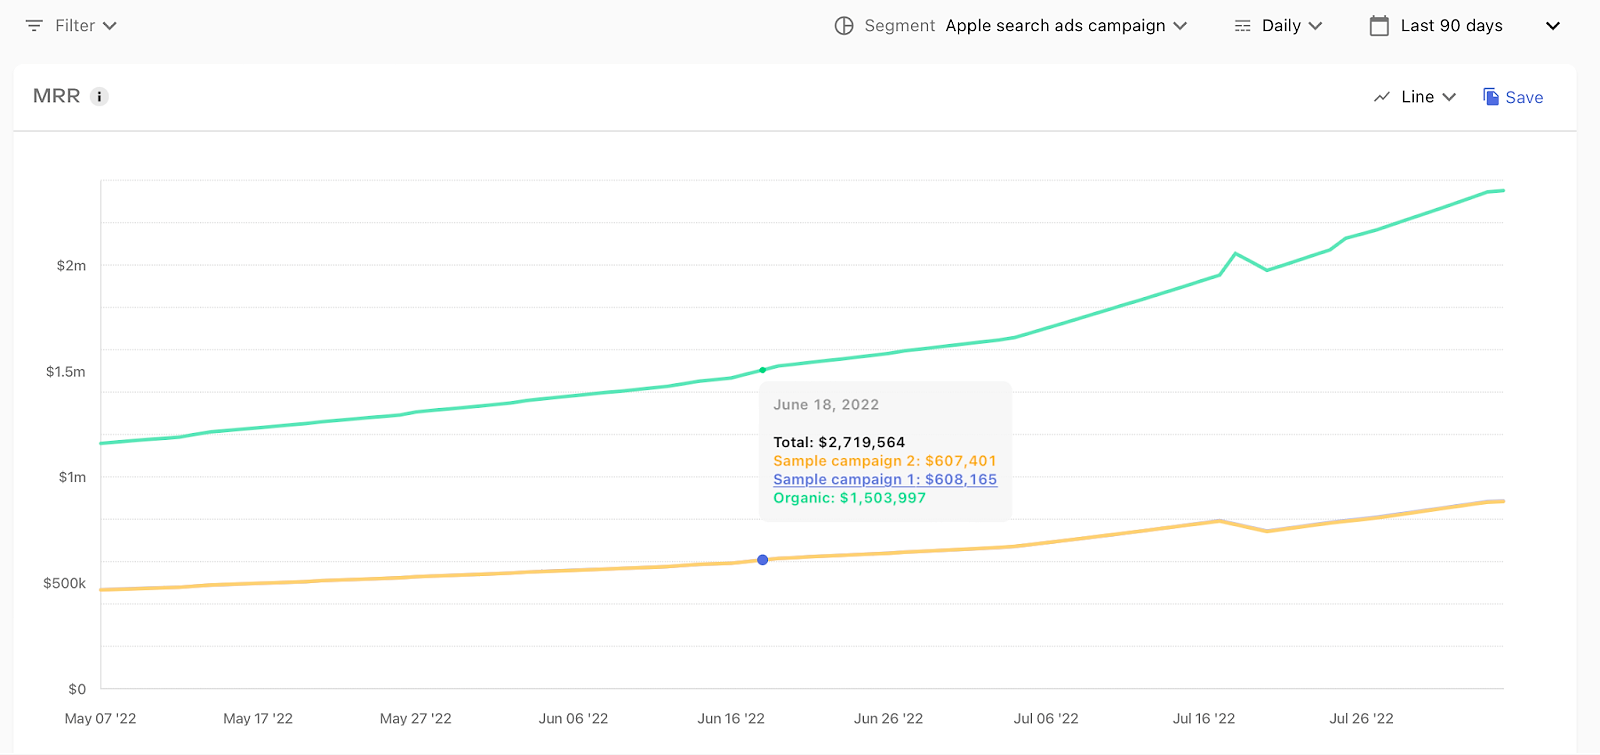This screenshot has height=755, width=1600.
Task: Click the filter lines icon
Action: click(34, 26)
